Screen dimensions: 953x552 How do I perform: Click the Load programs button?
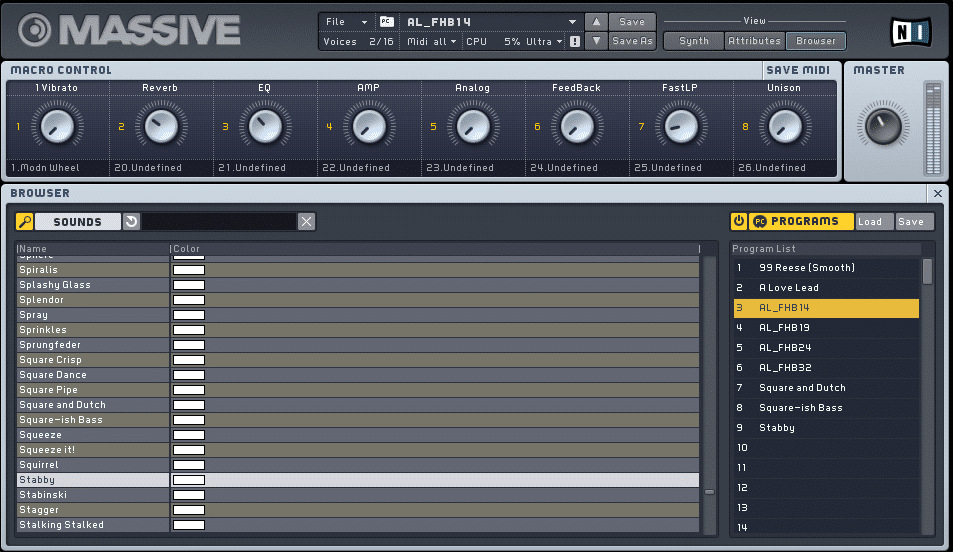point(874,221)
